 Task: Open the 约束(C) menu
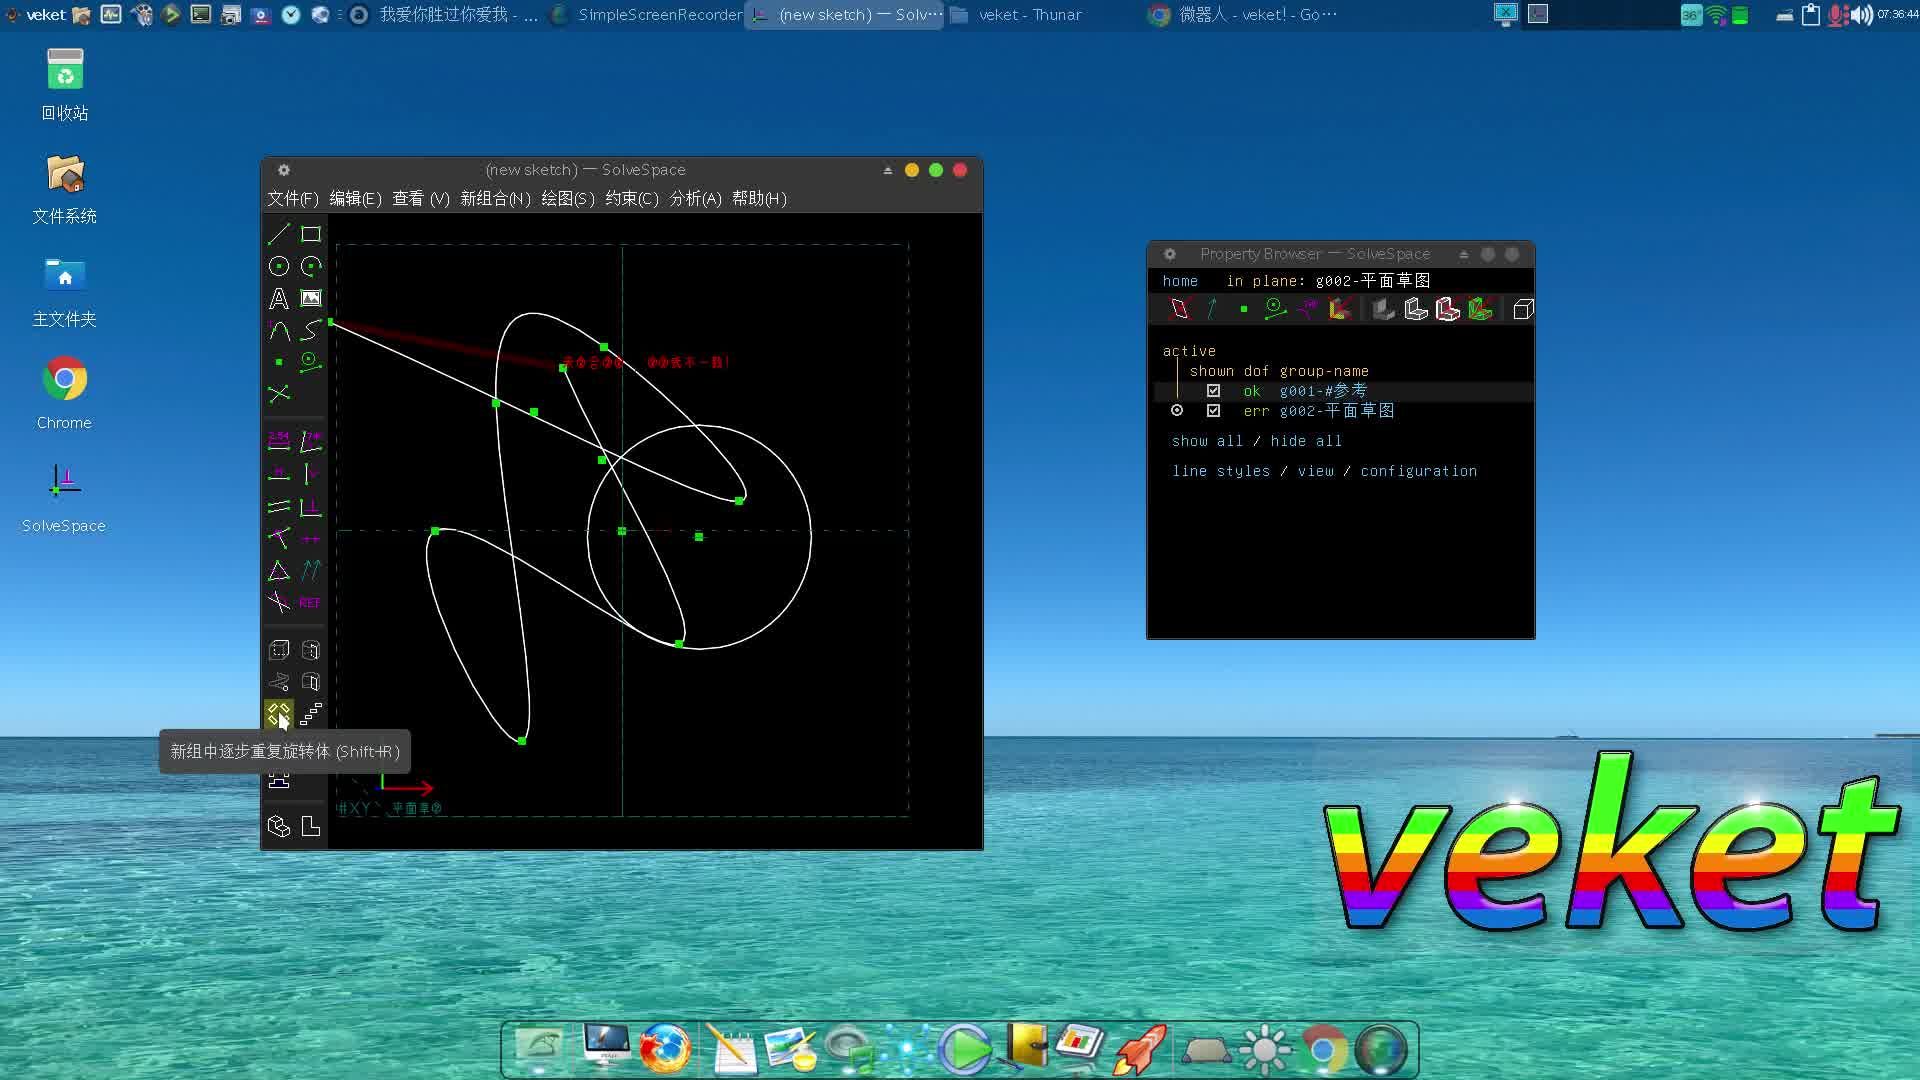pyautogui.click(x=632, y=199)
